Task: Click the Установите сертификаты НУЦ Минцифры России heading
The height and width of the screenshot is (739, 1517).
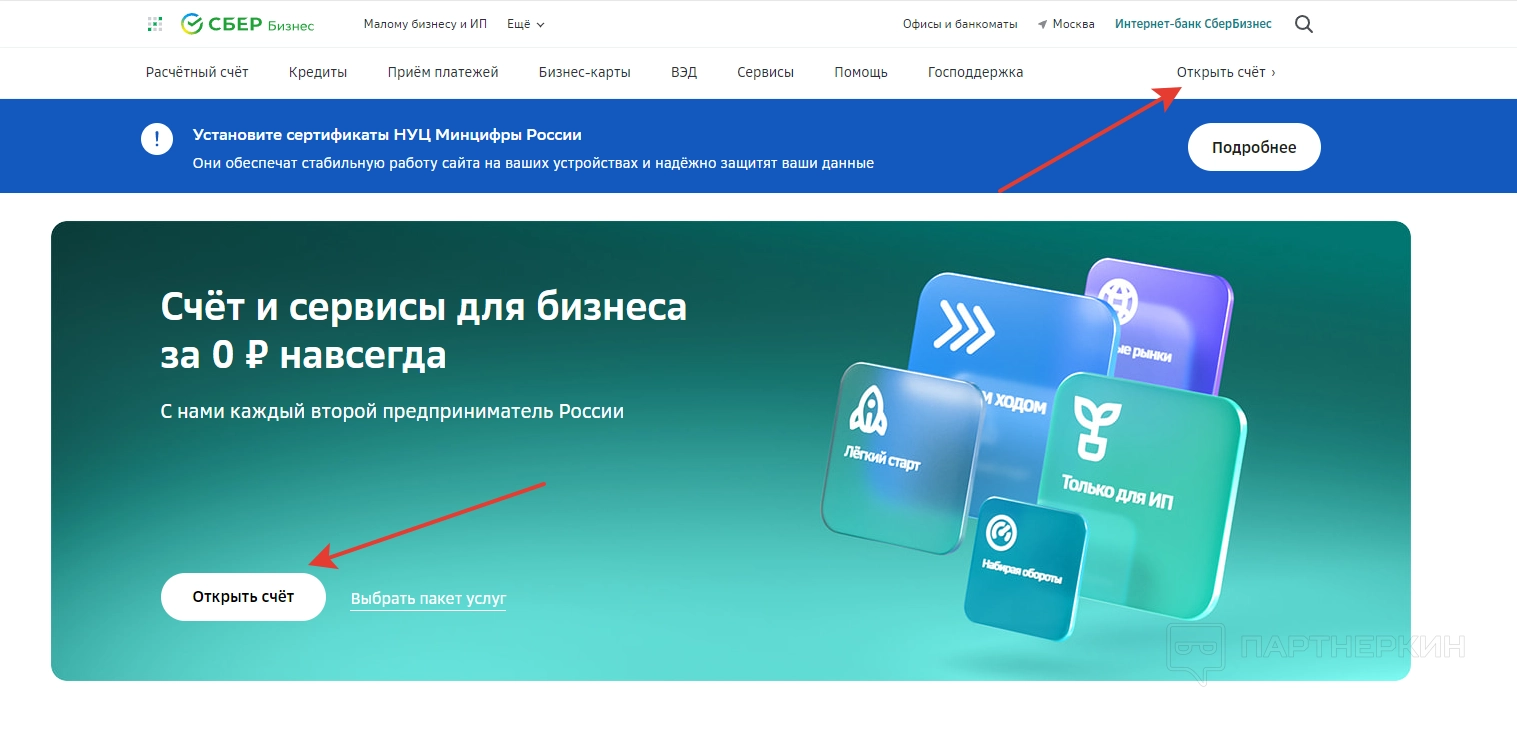Action: [x=387, y=135]
